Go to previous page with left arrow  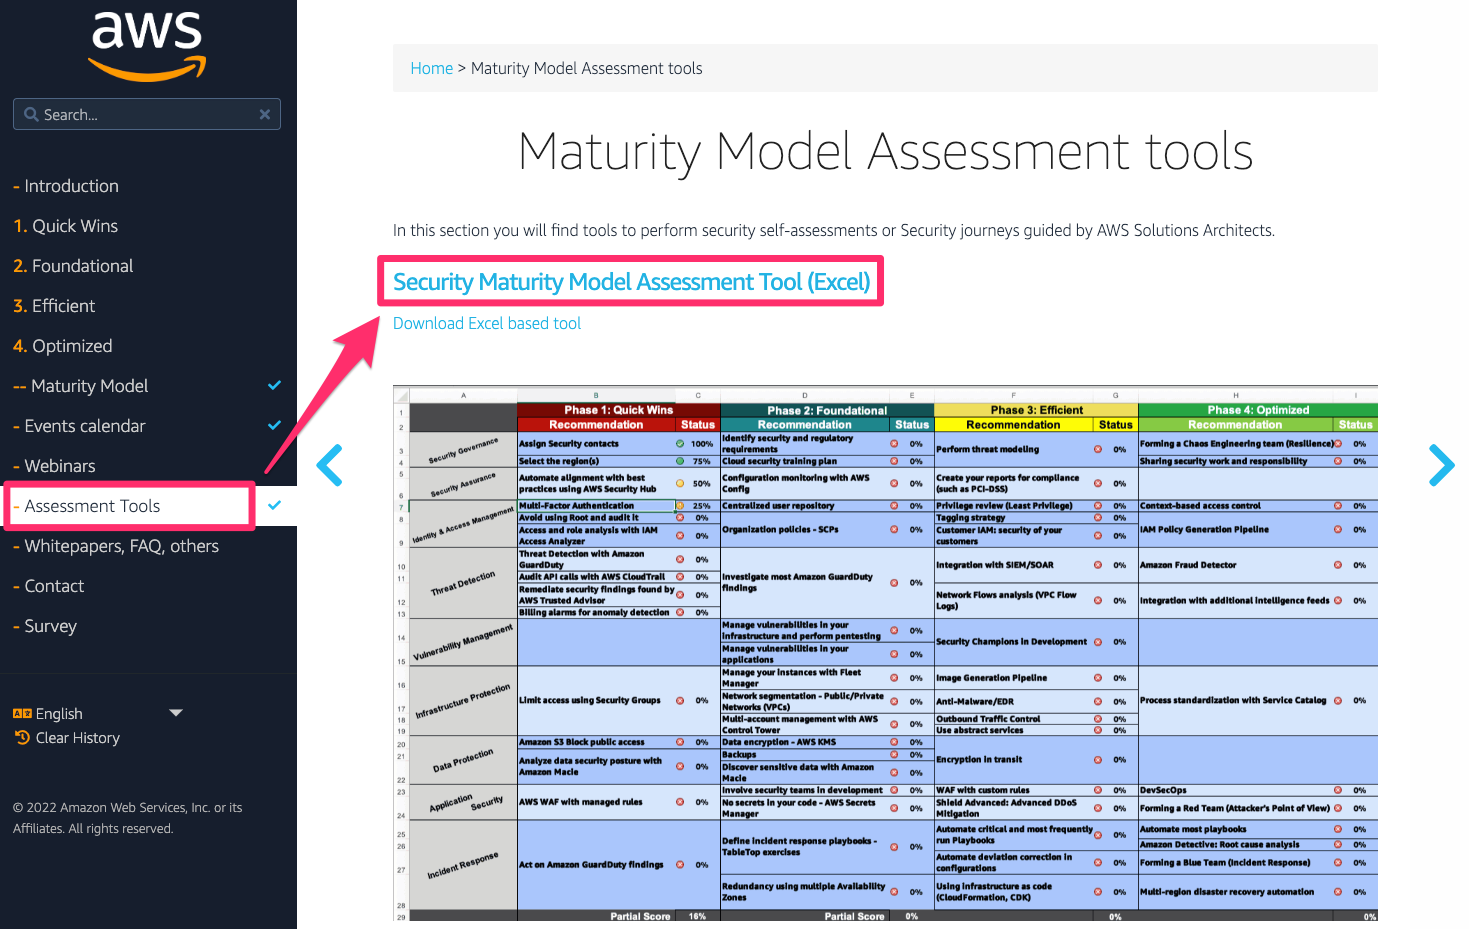coord(329,465)
